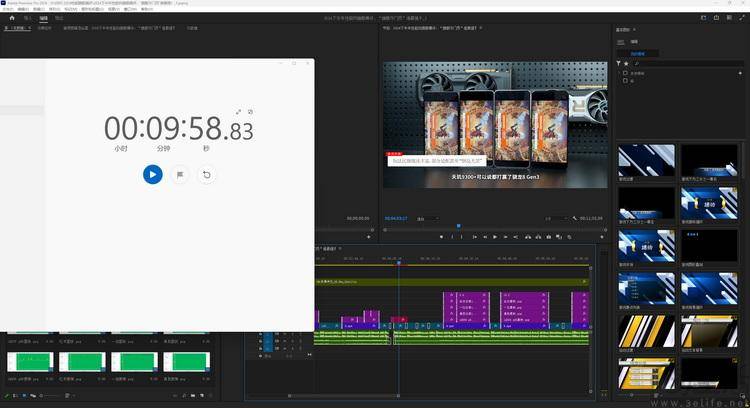
Task: Go to Premiere's Home screen icon
Action: point(12,18)
